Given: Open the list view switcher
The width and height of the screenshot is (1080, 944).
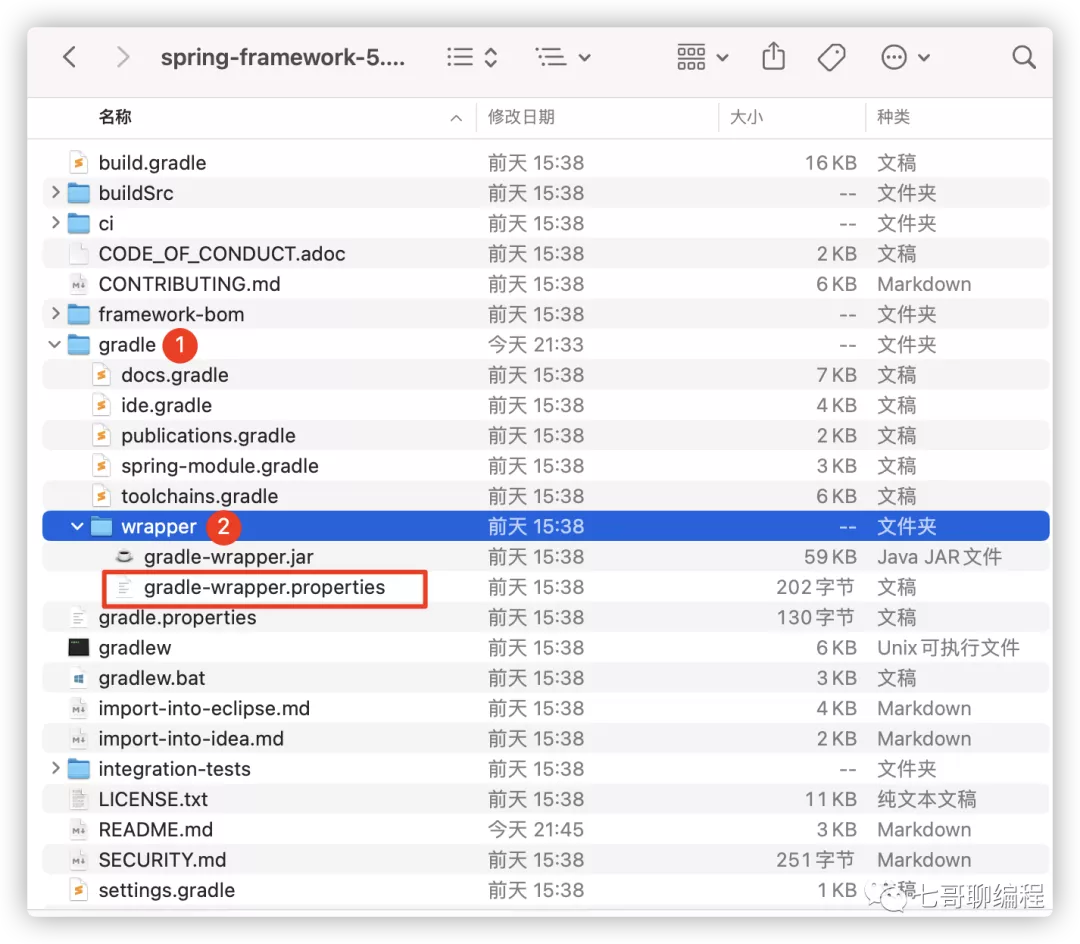Looking at the screenshot, I should coord(472,57).
